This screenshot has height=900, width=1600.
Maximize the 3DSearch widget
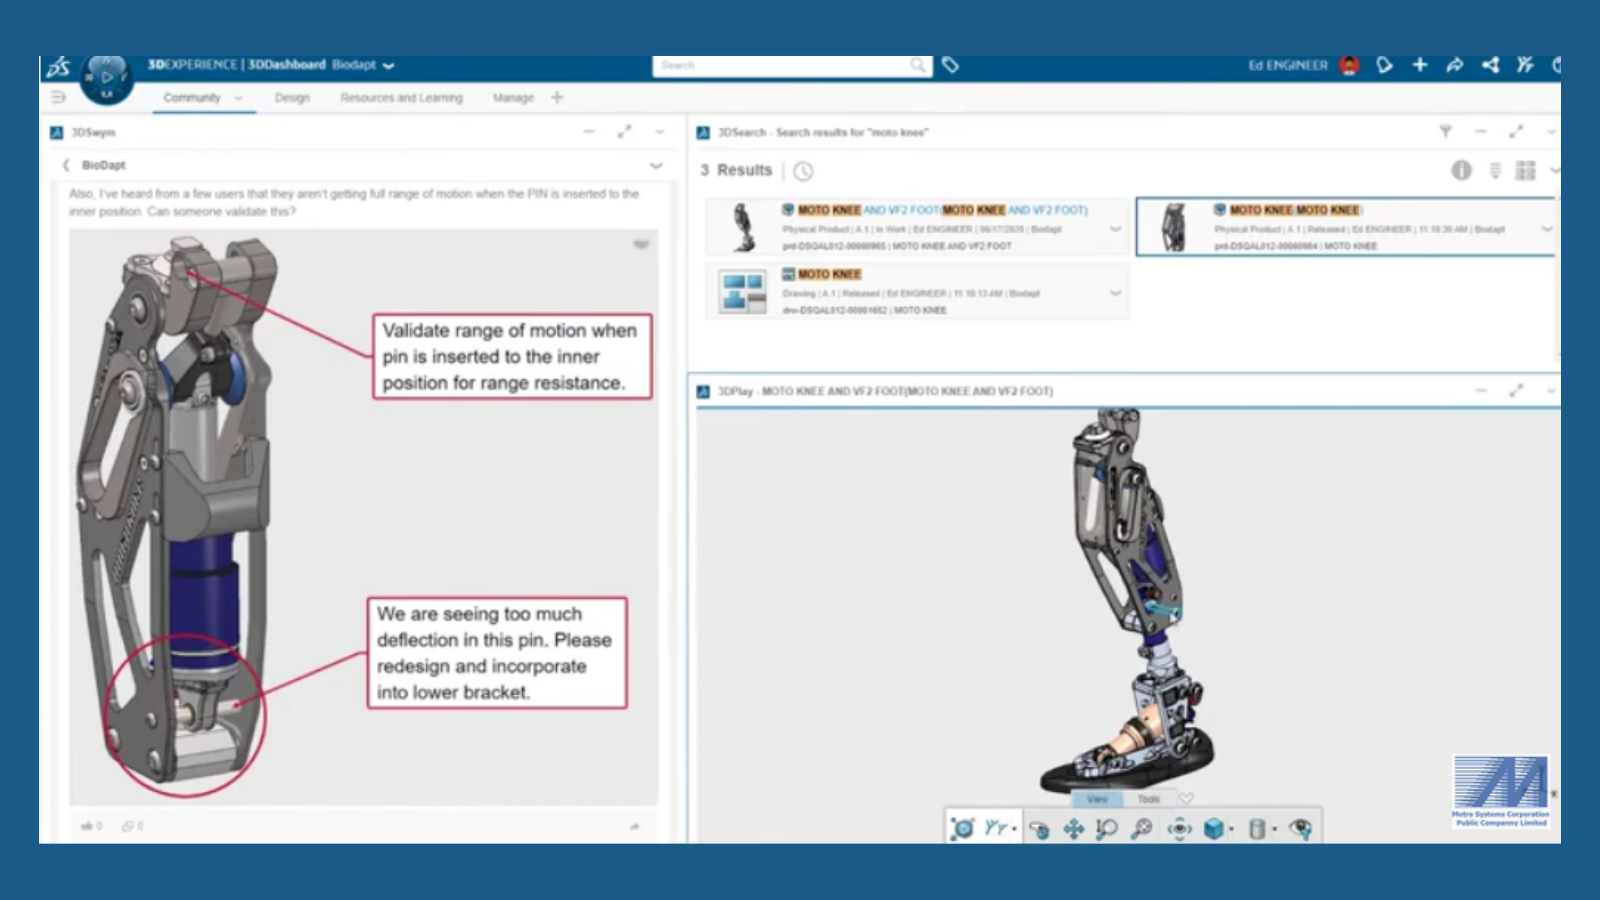point(1516,132)
